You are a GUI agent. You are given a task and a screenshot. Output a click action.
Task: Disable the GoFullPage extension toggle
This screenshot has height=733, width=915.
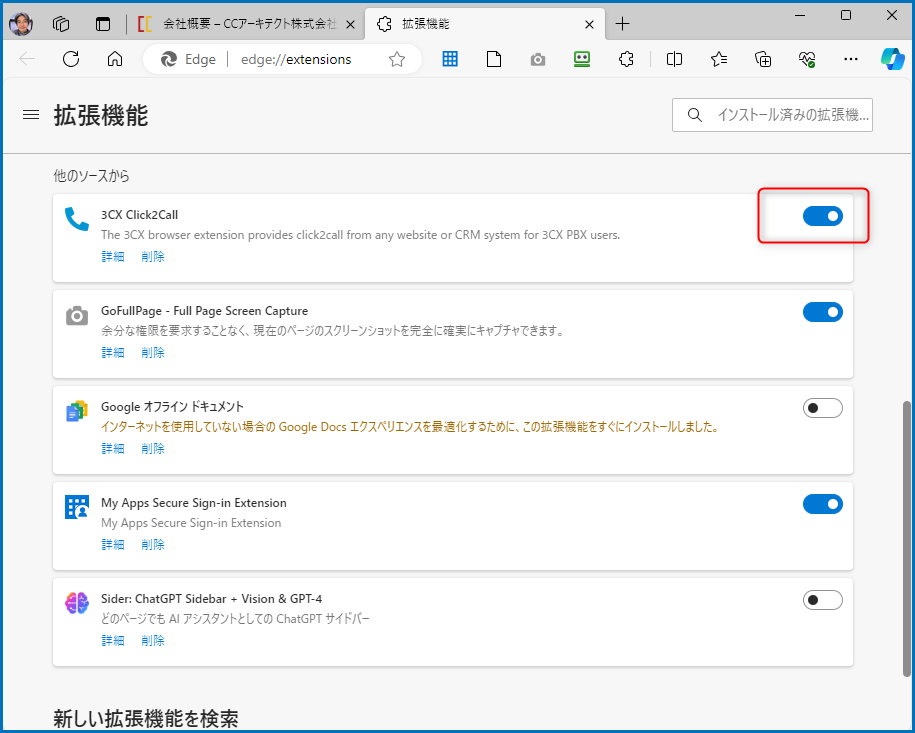coord(823,312)
